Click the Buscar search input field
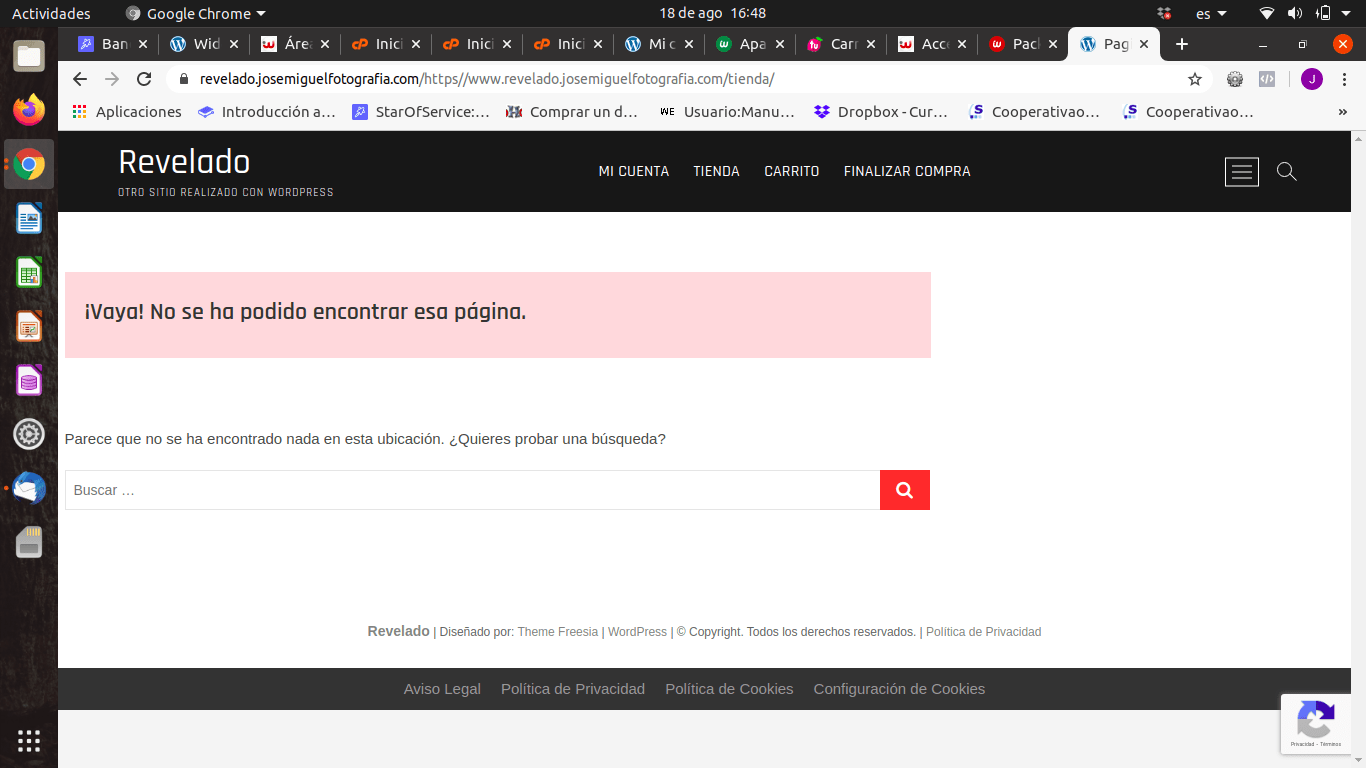The image size is (1366, 768). [x=472, y=490]
